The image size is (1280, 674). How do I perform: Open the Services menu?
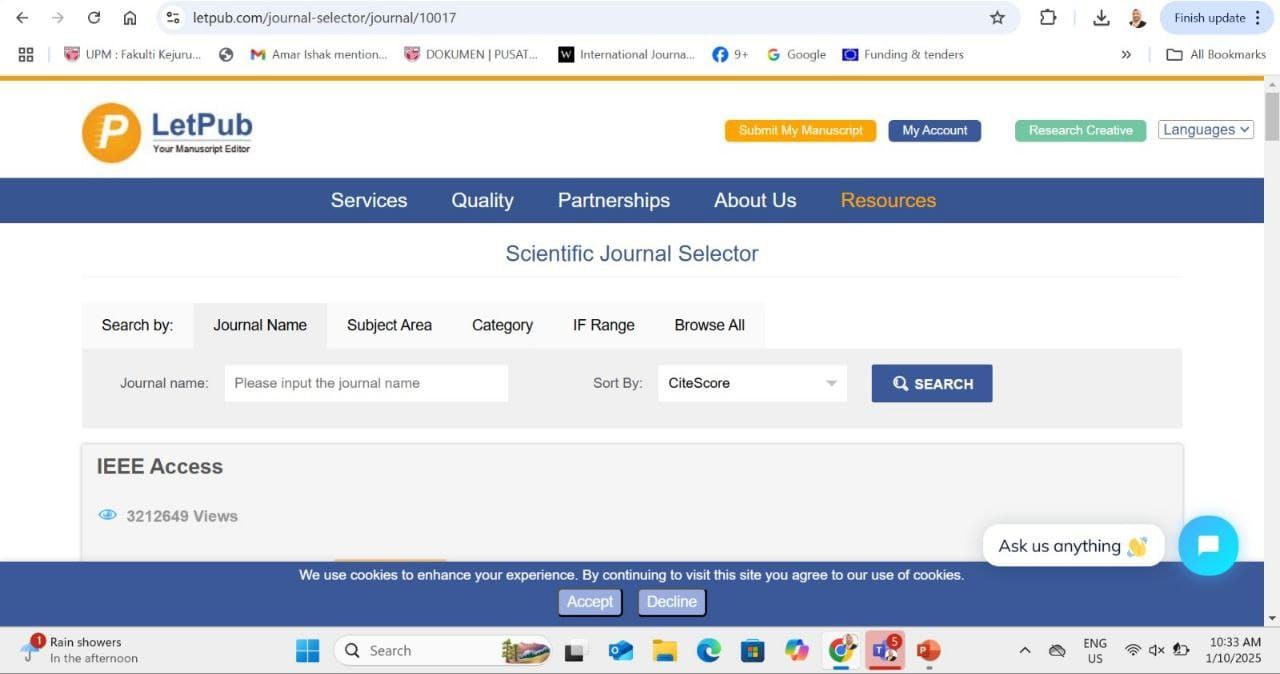pos(369,200)
